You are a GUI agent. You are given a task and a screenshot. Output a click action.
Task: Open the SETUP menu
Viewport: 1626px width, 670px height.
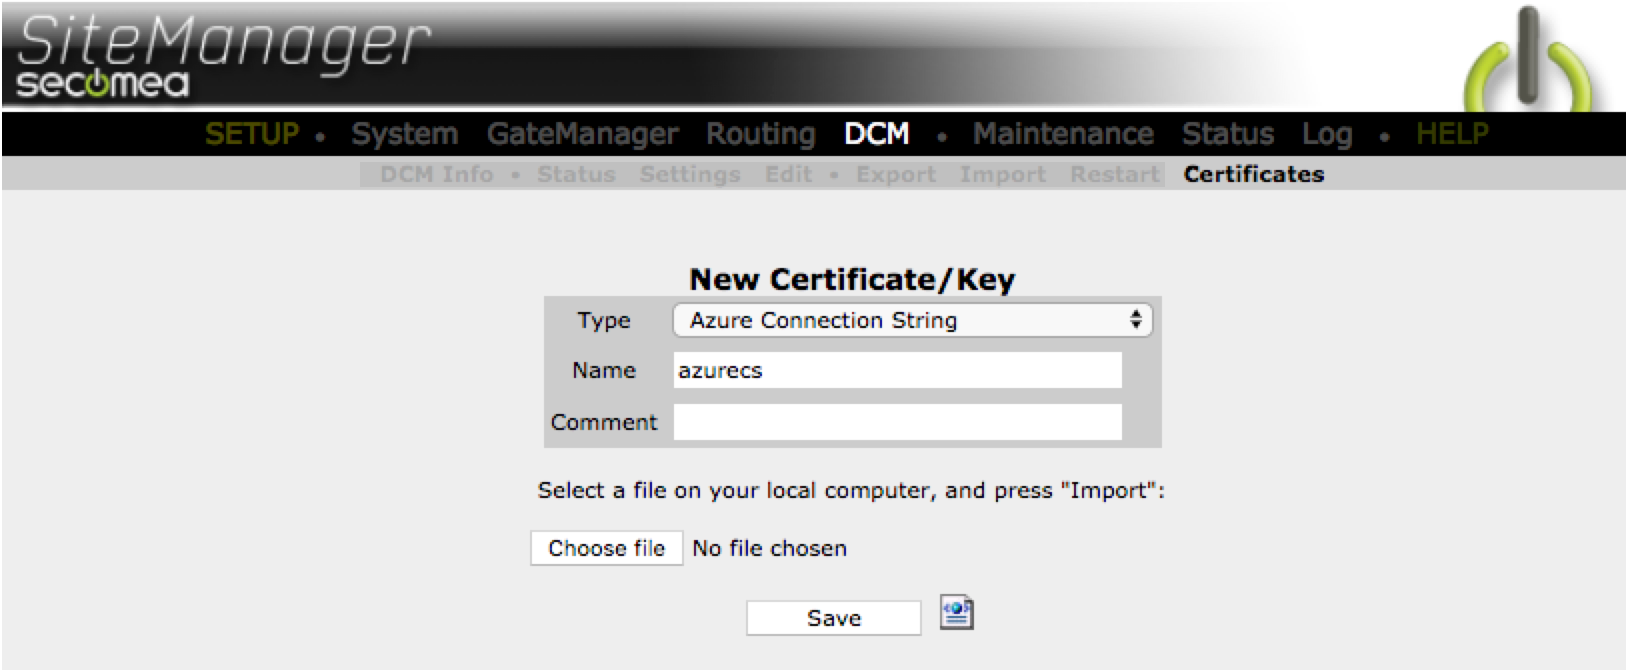pos(252,134)
